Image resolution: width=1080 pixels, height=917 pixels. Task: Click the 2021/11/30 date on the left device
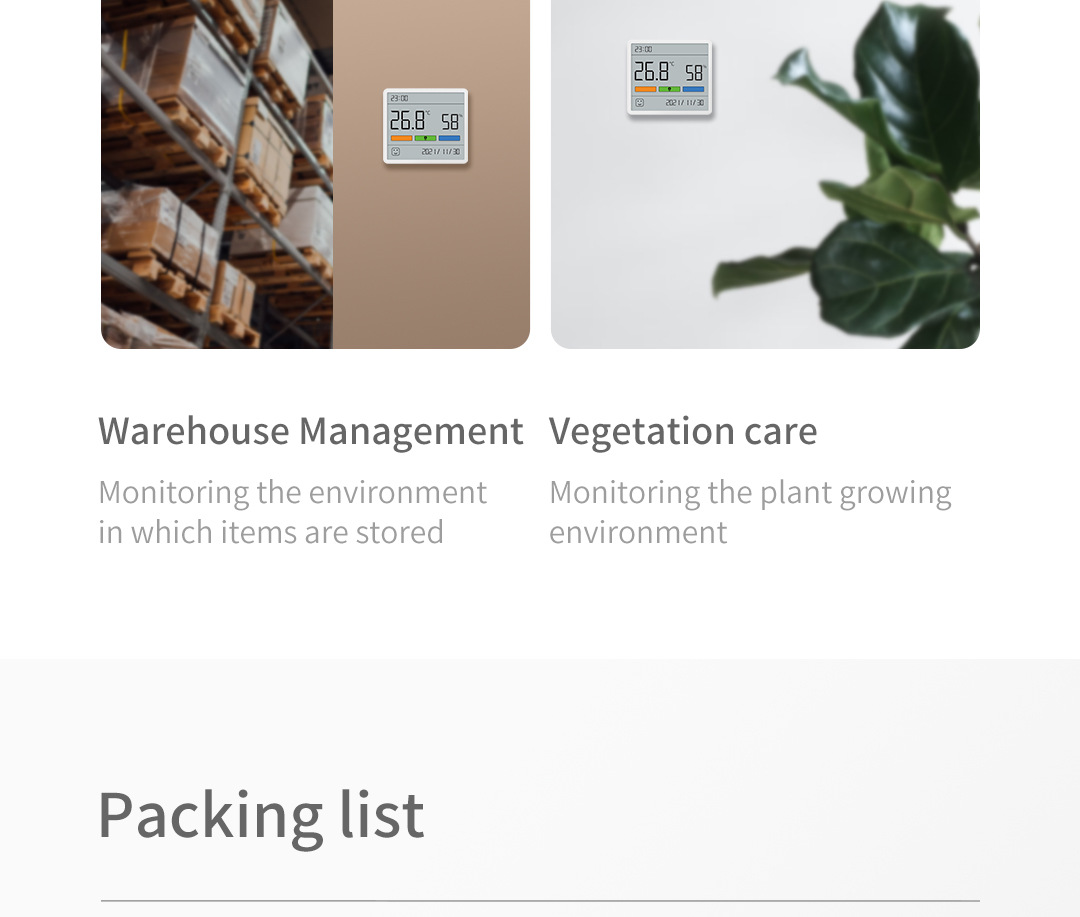click(441, 152)
